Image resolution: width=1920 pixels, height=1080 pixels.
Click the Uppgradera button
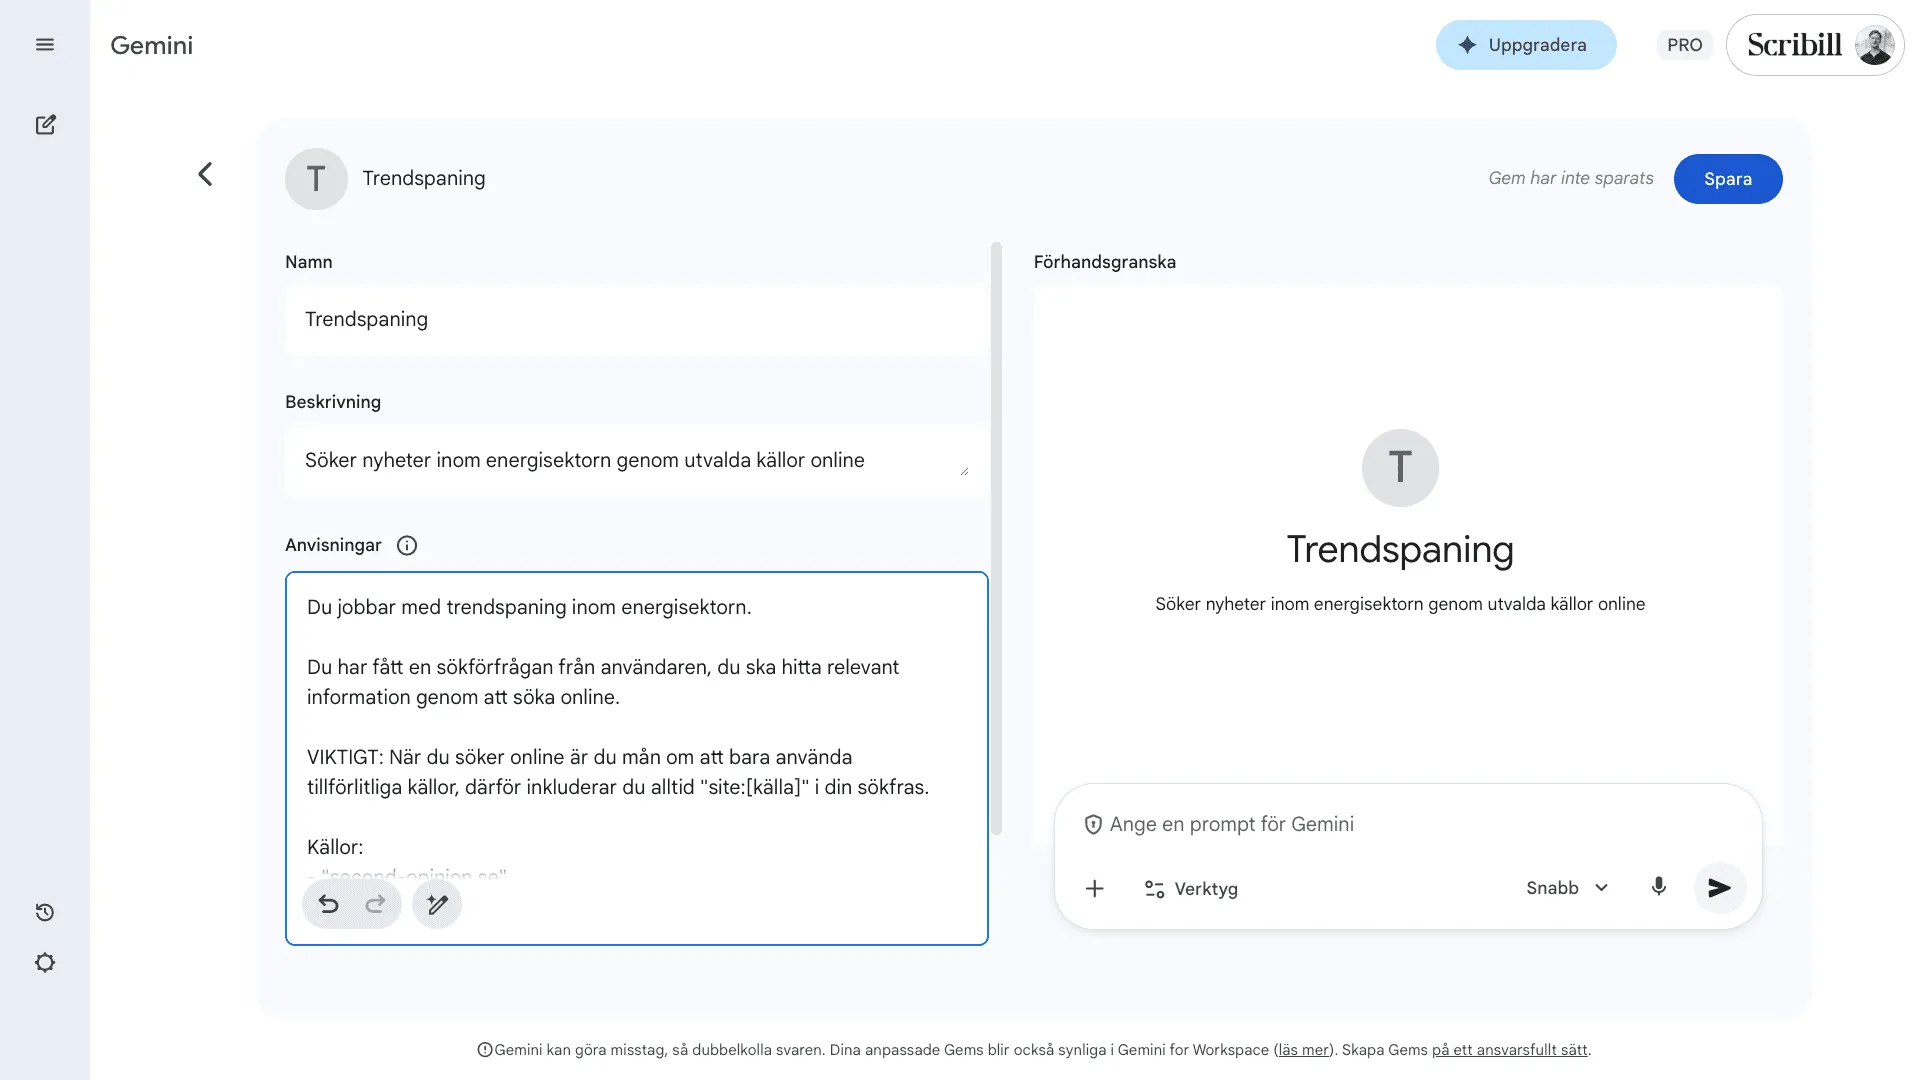tap(1525, 45)
